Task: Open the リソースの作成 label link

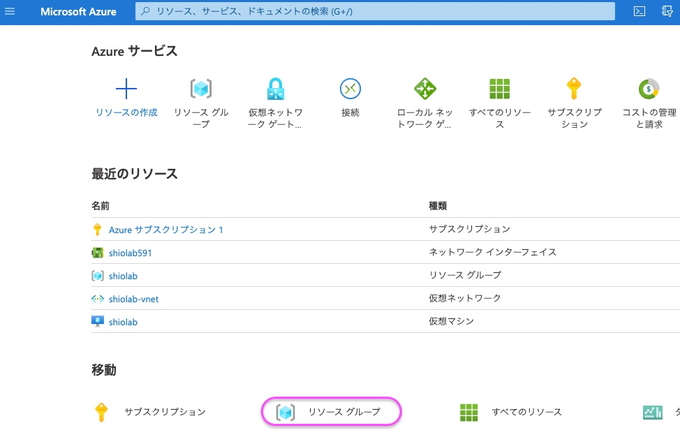Action: tap(126, 112)
